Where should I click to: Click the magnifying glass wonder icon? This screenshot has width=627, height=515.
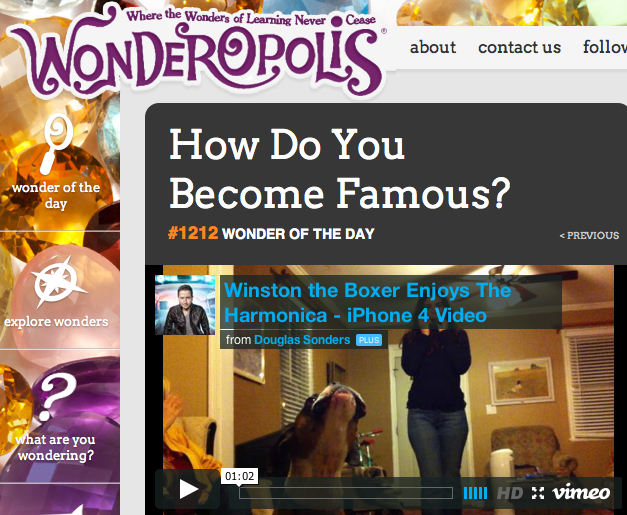[x=56, y=144]
